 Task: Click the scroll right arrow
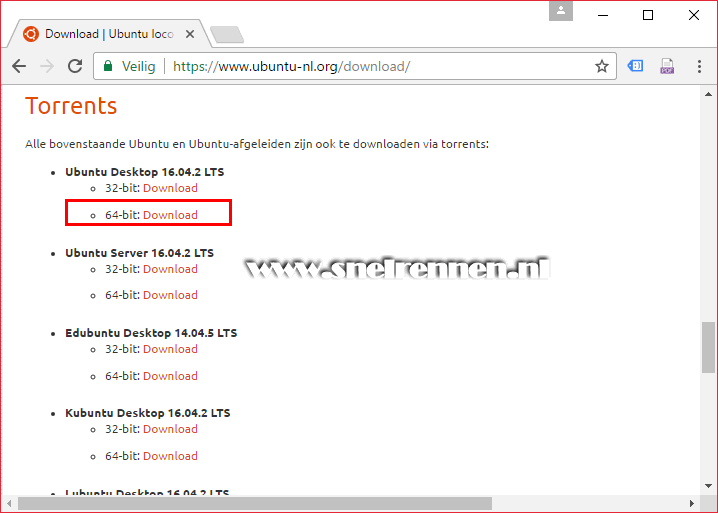tap(691, 503)
